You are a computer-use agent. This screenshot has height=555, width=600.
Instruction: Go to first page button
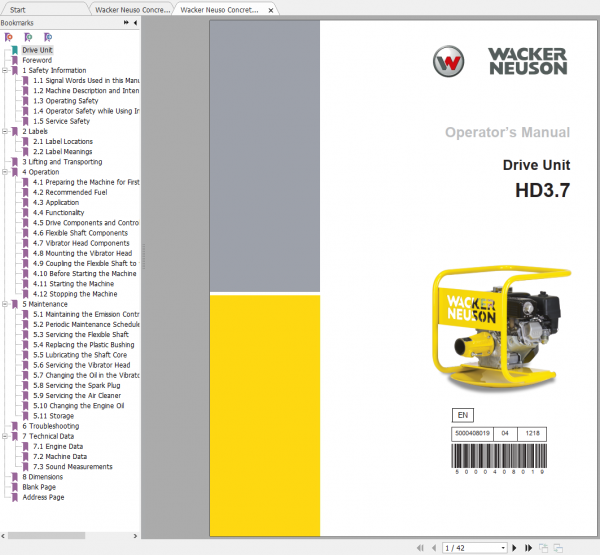(x=420, y=548)
